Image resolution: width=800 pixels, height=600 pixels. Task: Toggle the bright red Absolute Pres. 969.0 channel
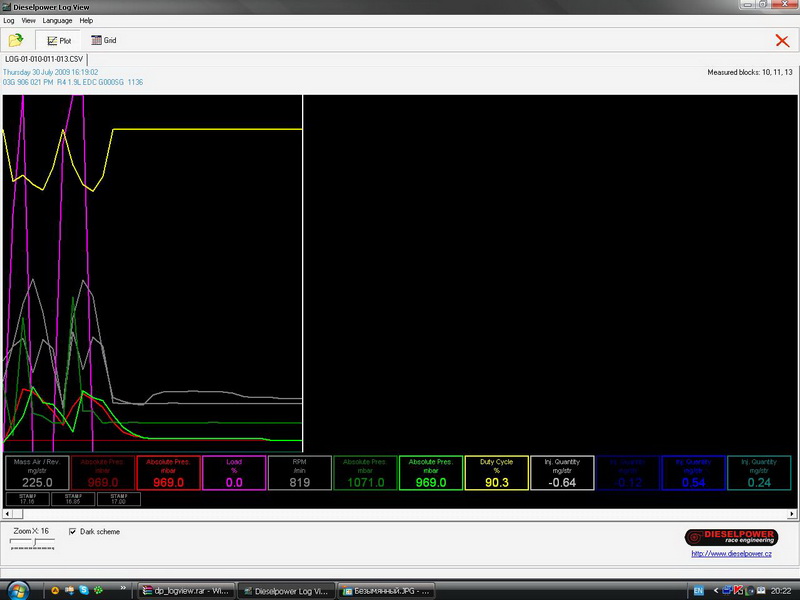168,473
